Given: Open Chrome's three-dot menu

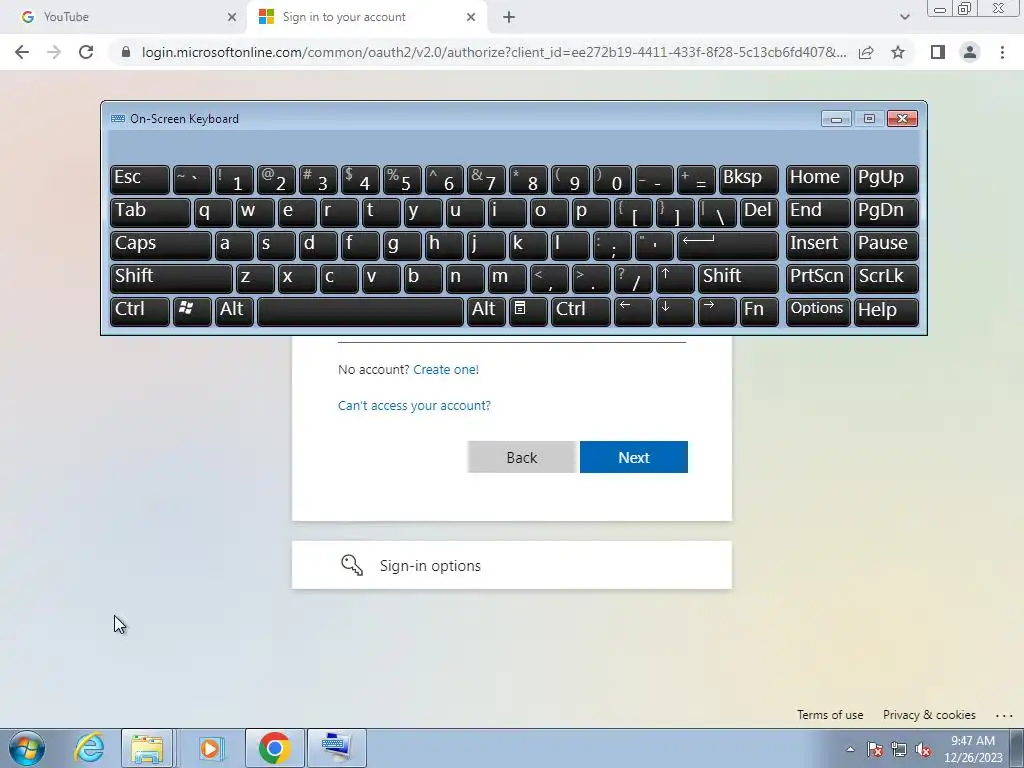Looking at the screenshot, I should point(1002,52).
